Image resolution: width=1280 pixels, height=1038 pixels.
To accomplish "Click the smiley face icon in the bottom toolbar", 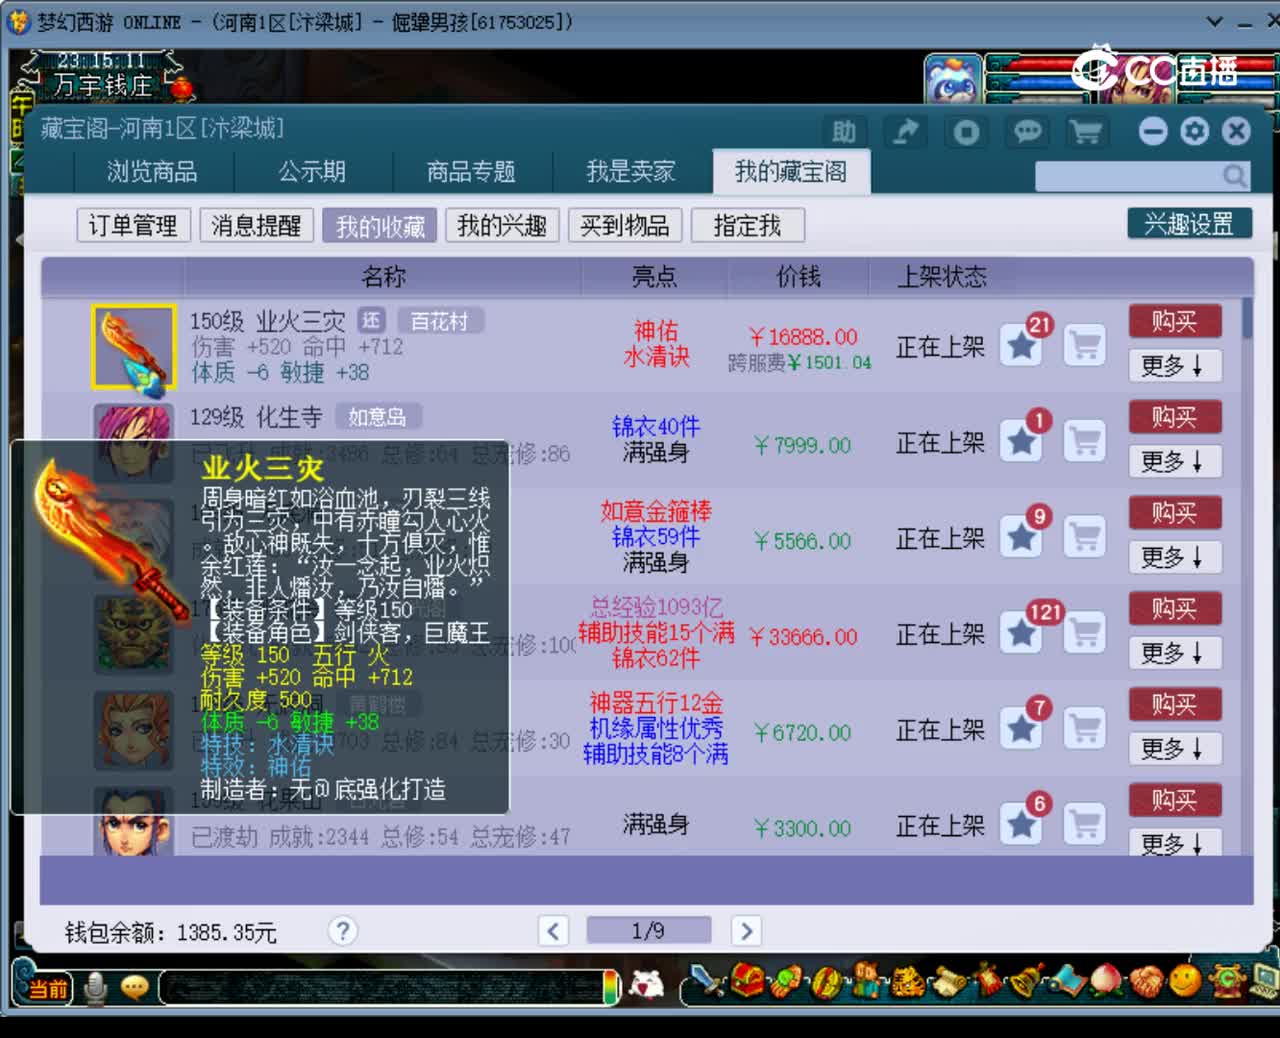I will [x=1186, y=980].
